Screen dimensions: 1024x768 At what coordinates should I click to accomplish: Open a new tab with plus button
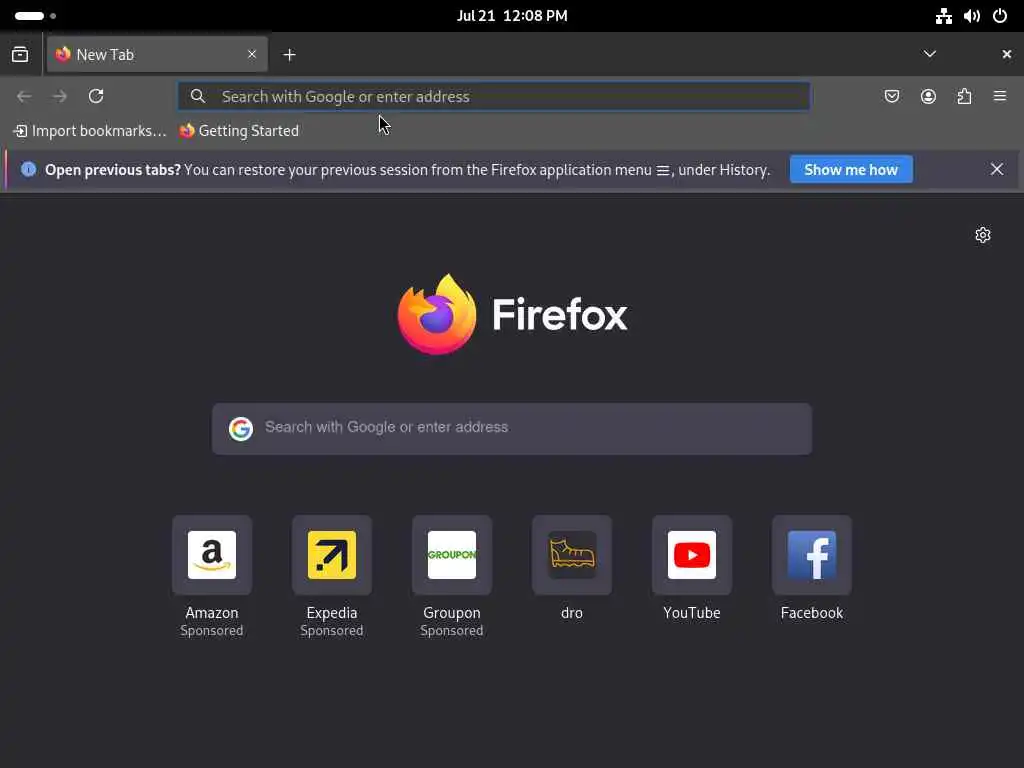click(x=289, y=55)
